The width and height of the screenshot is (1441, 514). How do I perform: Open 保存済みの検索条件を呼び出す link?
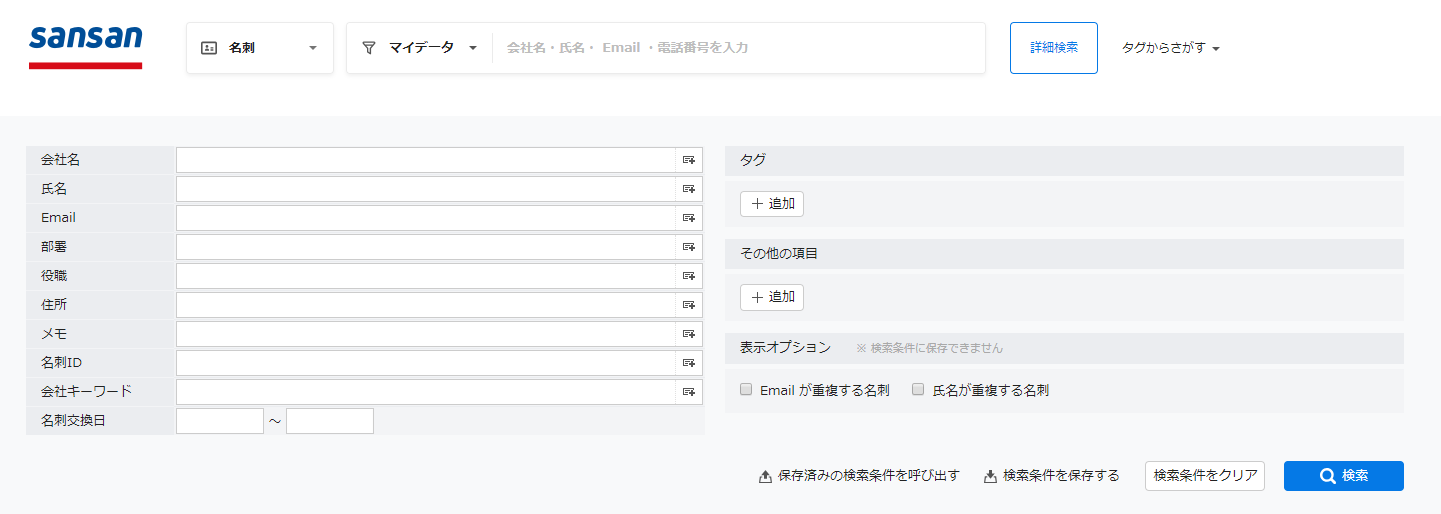[x=860, y=476]
